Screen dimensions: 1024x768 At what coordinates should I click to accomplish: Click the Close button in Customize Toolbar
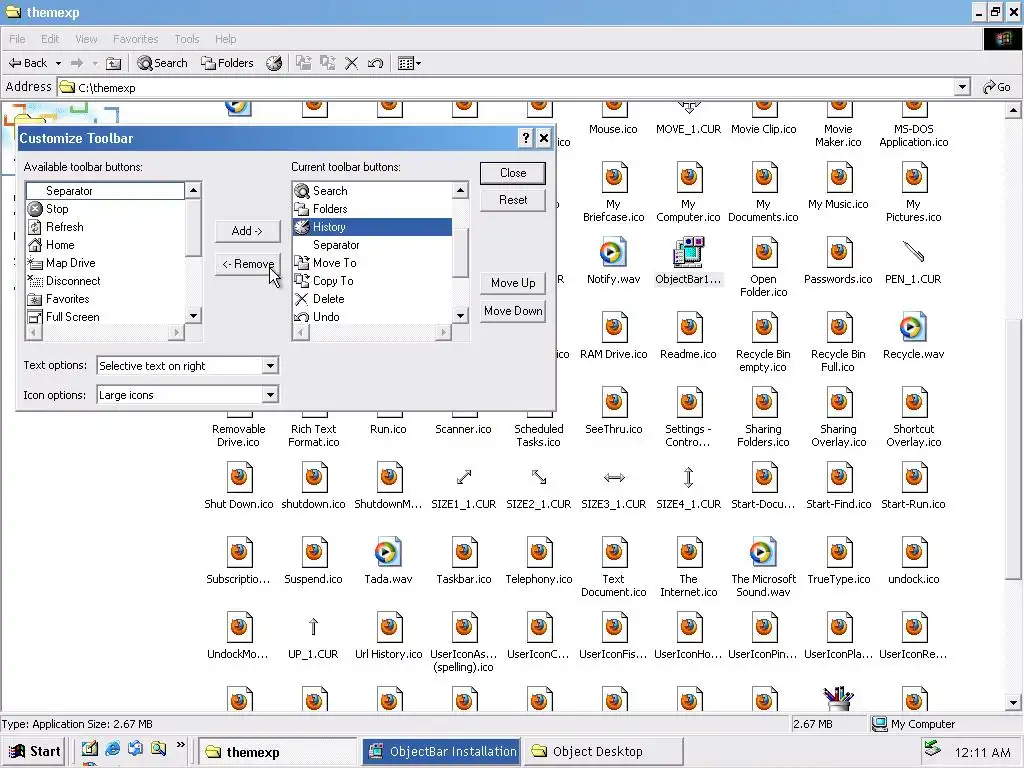[513, 173]
